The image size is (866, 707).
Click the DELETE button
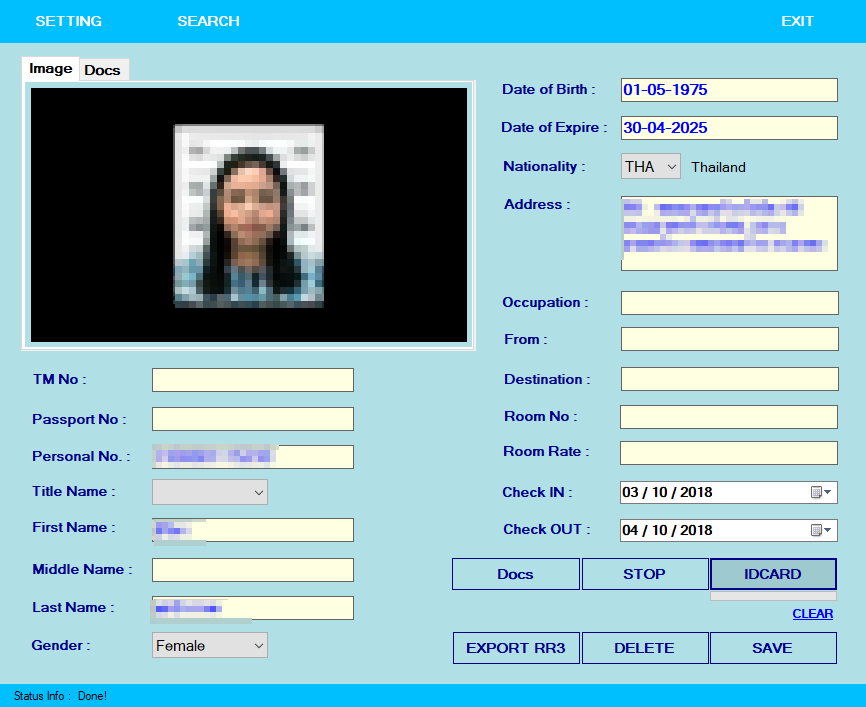coord(645,648)
